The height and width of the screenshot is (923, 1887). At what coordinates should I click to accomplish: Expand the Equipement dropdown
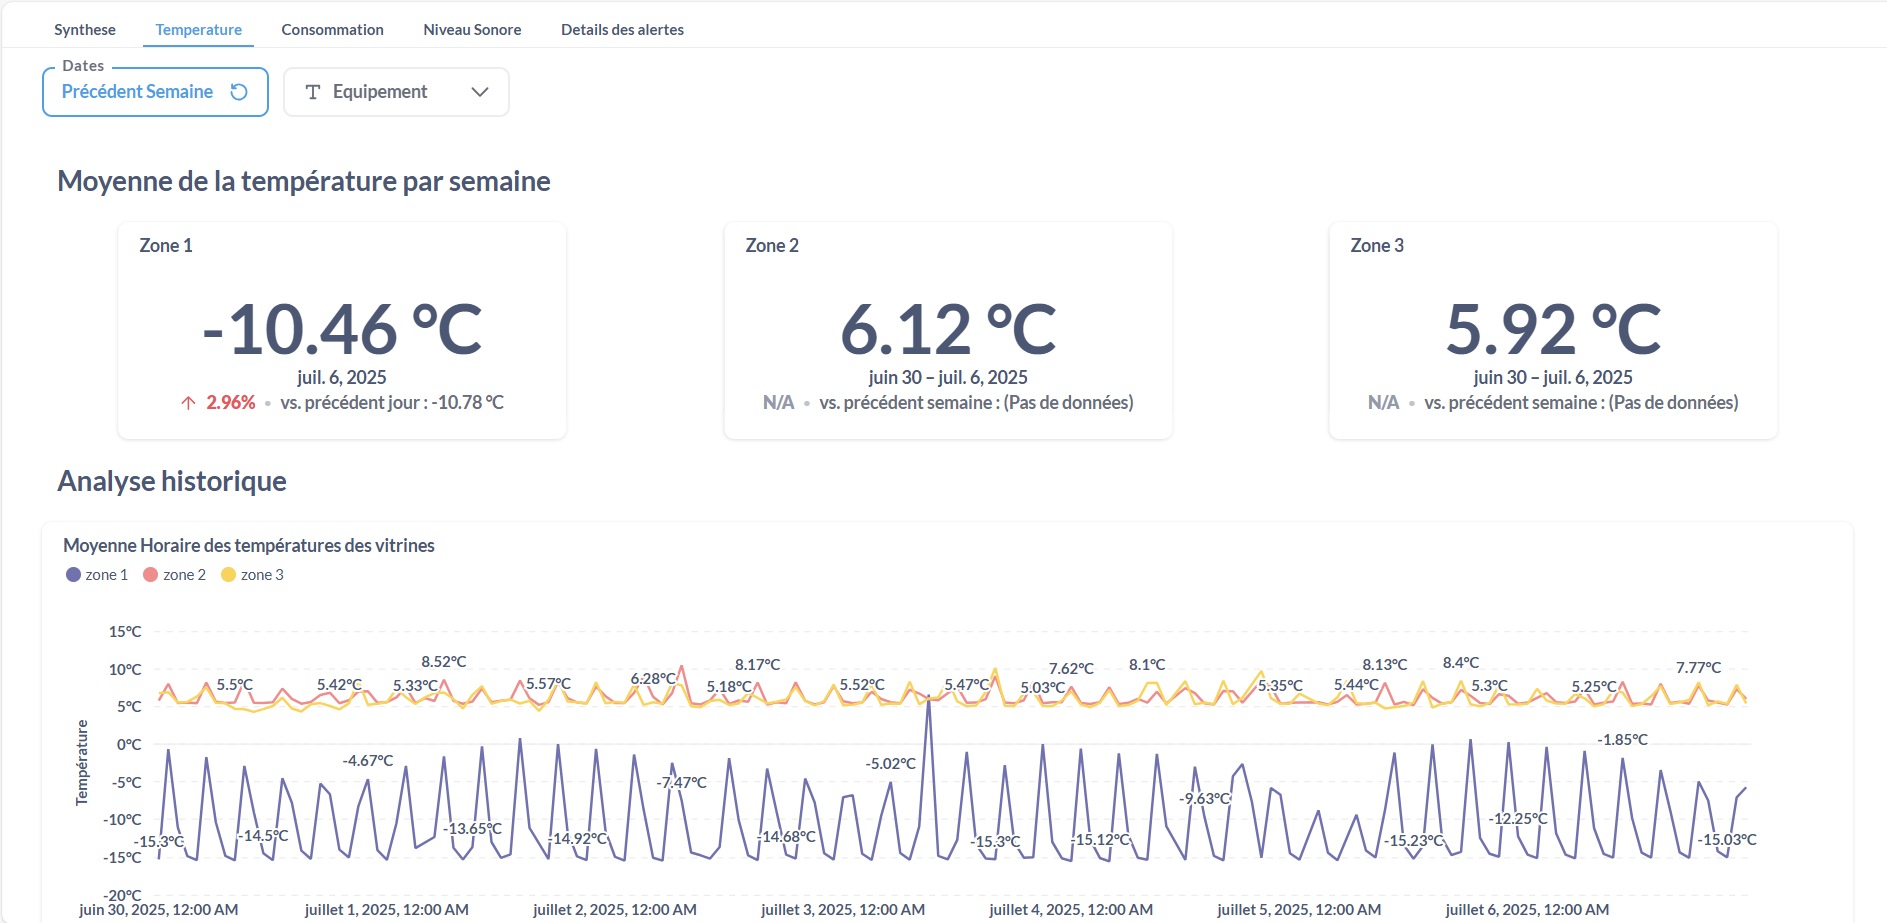pos(396,91)
